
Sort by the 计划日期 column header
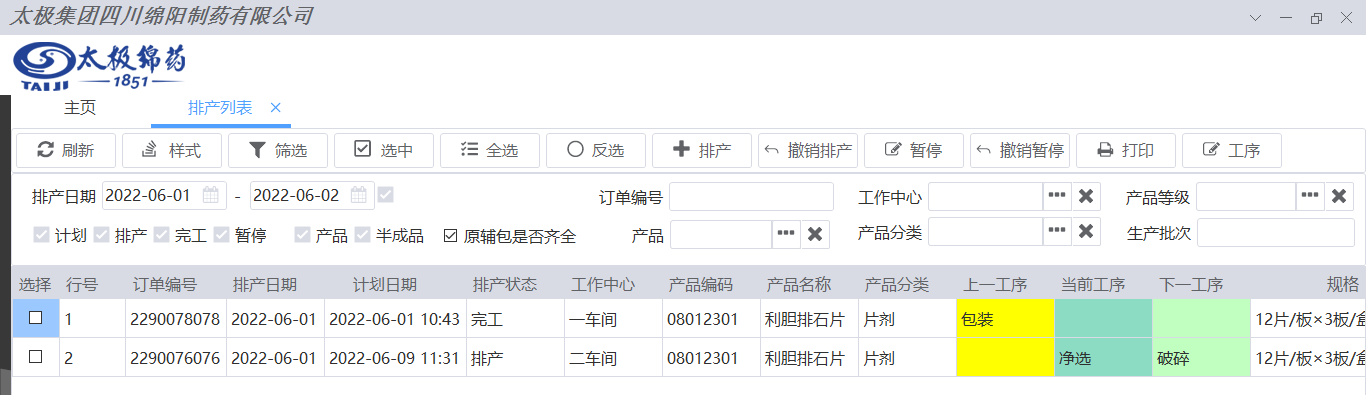[x=385, y=284]
